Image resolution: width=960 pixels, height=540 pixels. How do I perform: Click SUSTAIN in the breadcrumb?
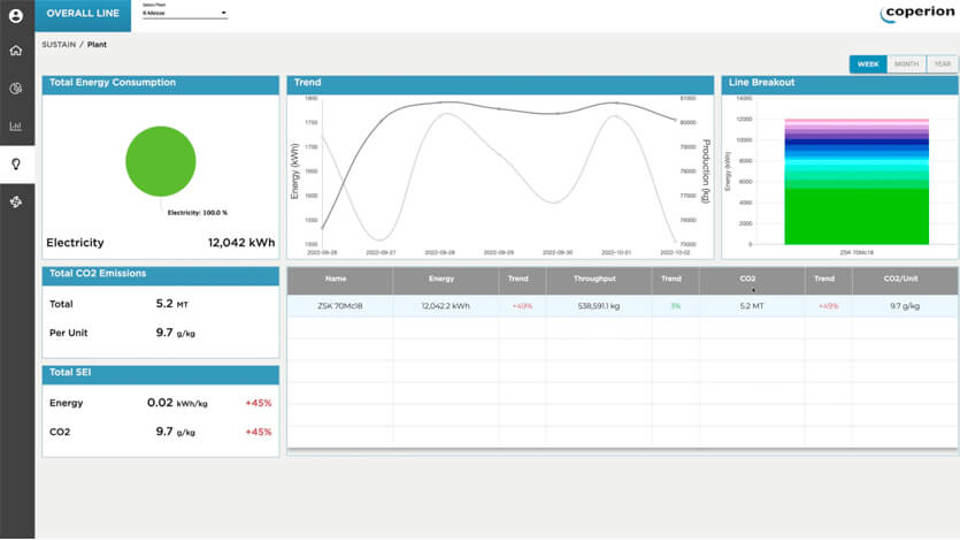tap(58, 45)
